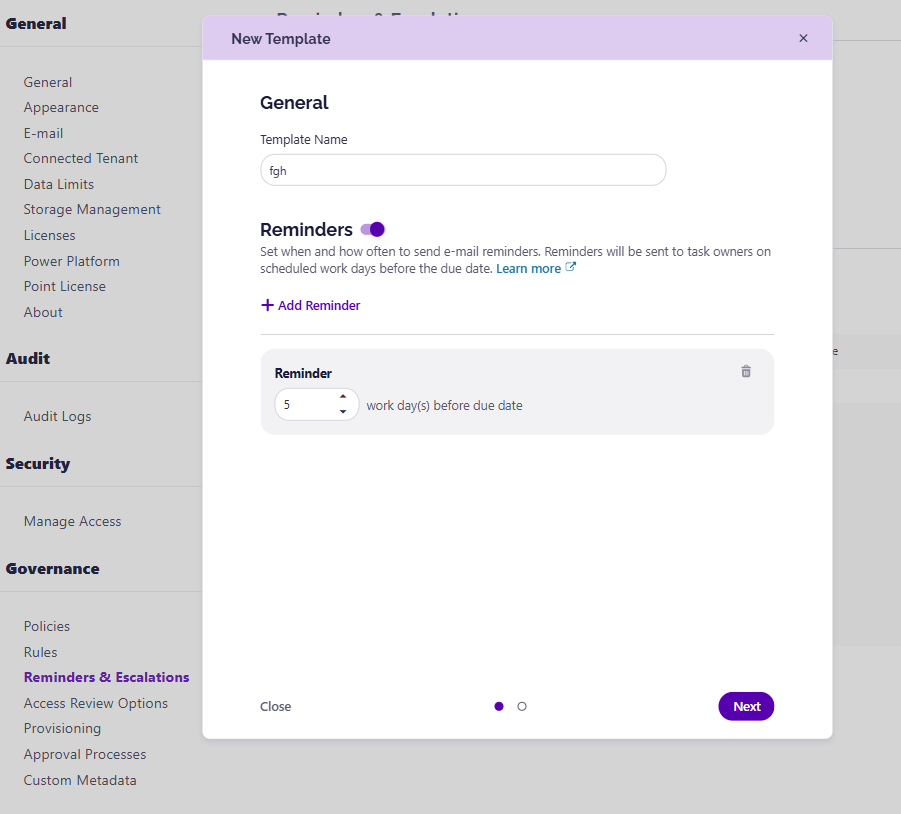Navigate to Policies under Governance

[47, 626]
